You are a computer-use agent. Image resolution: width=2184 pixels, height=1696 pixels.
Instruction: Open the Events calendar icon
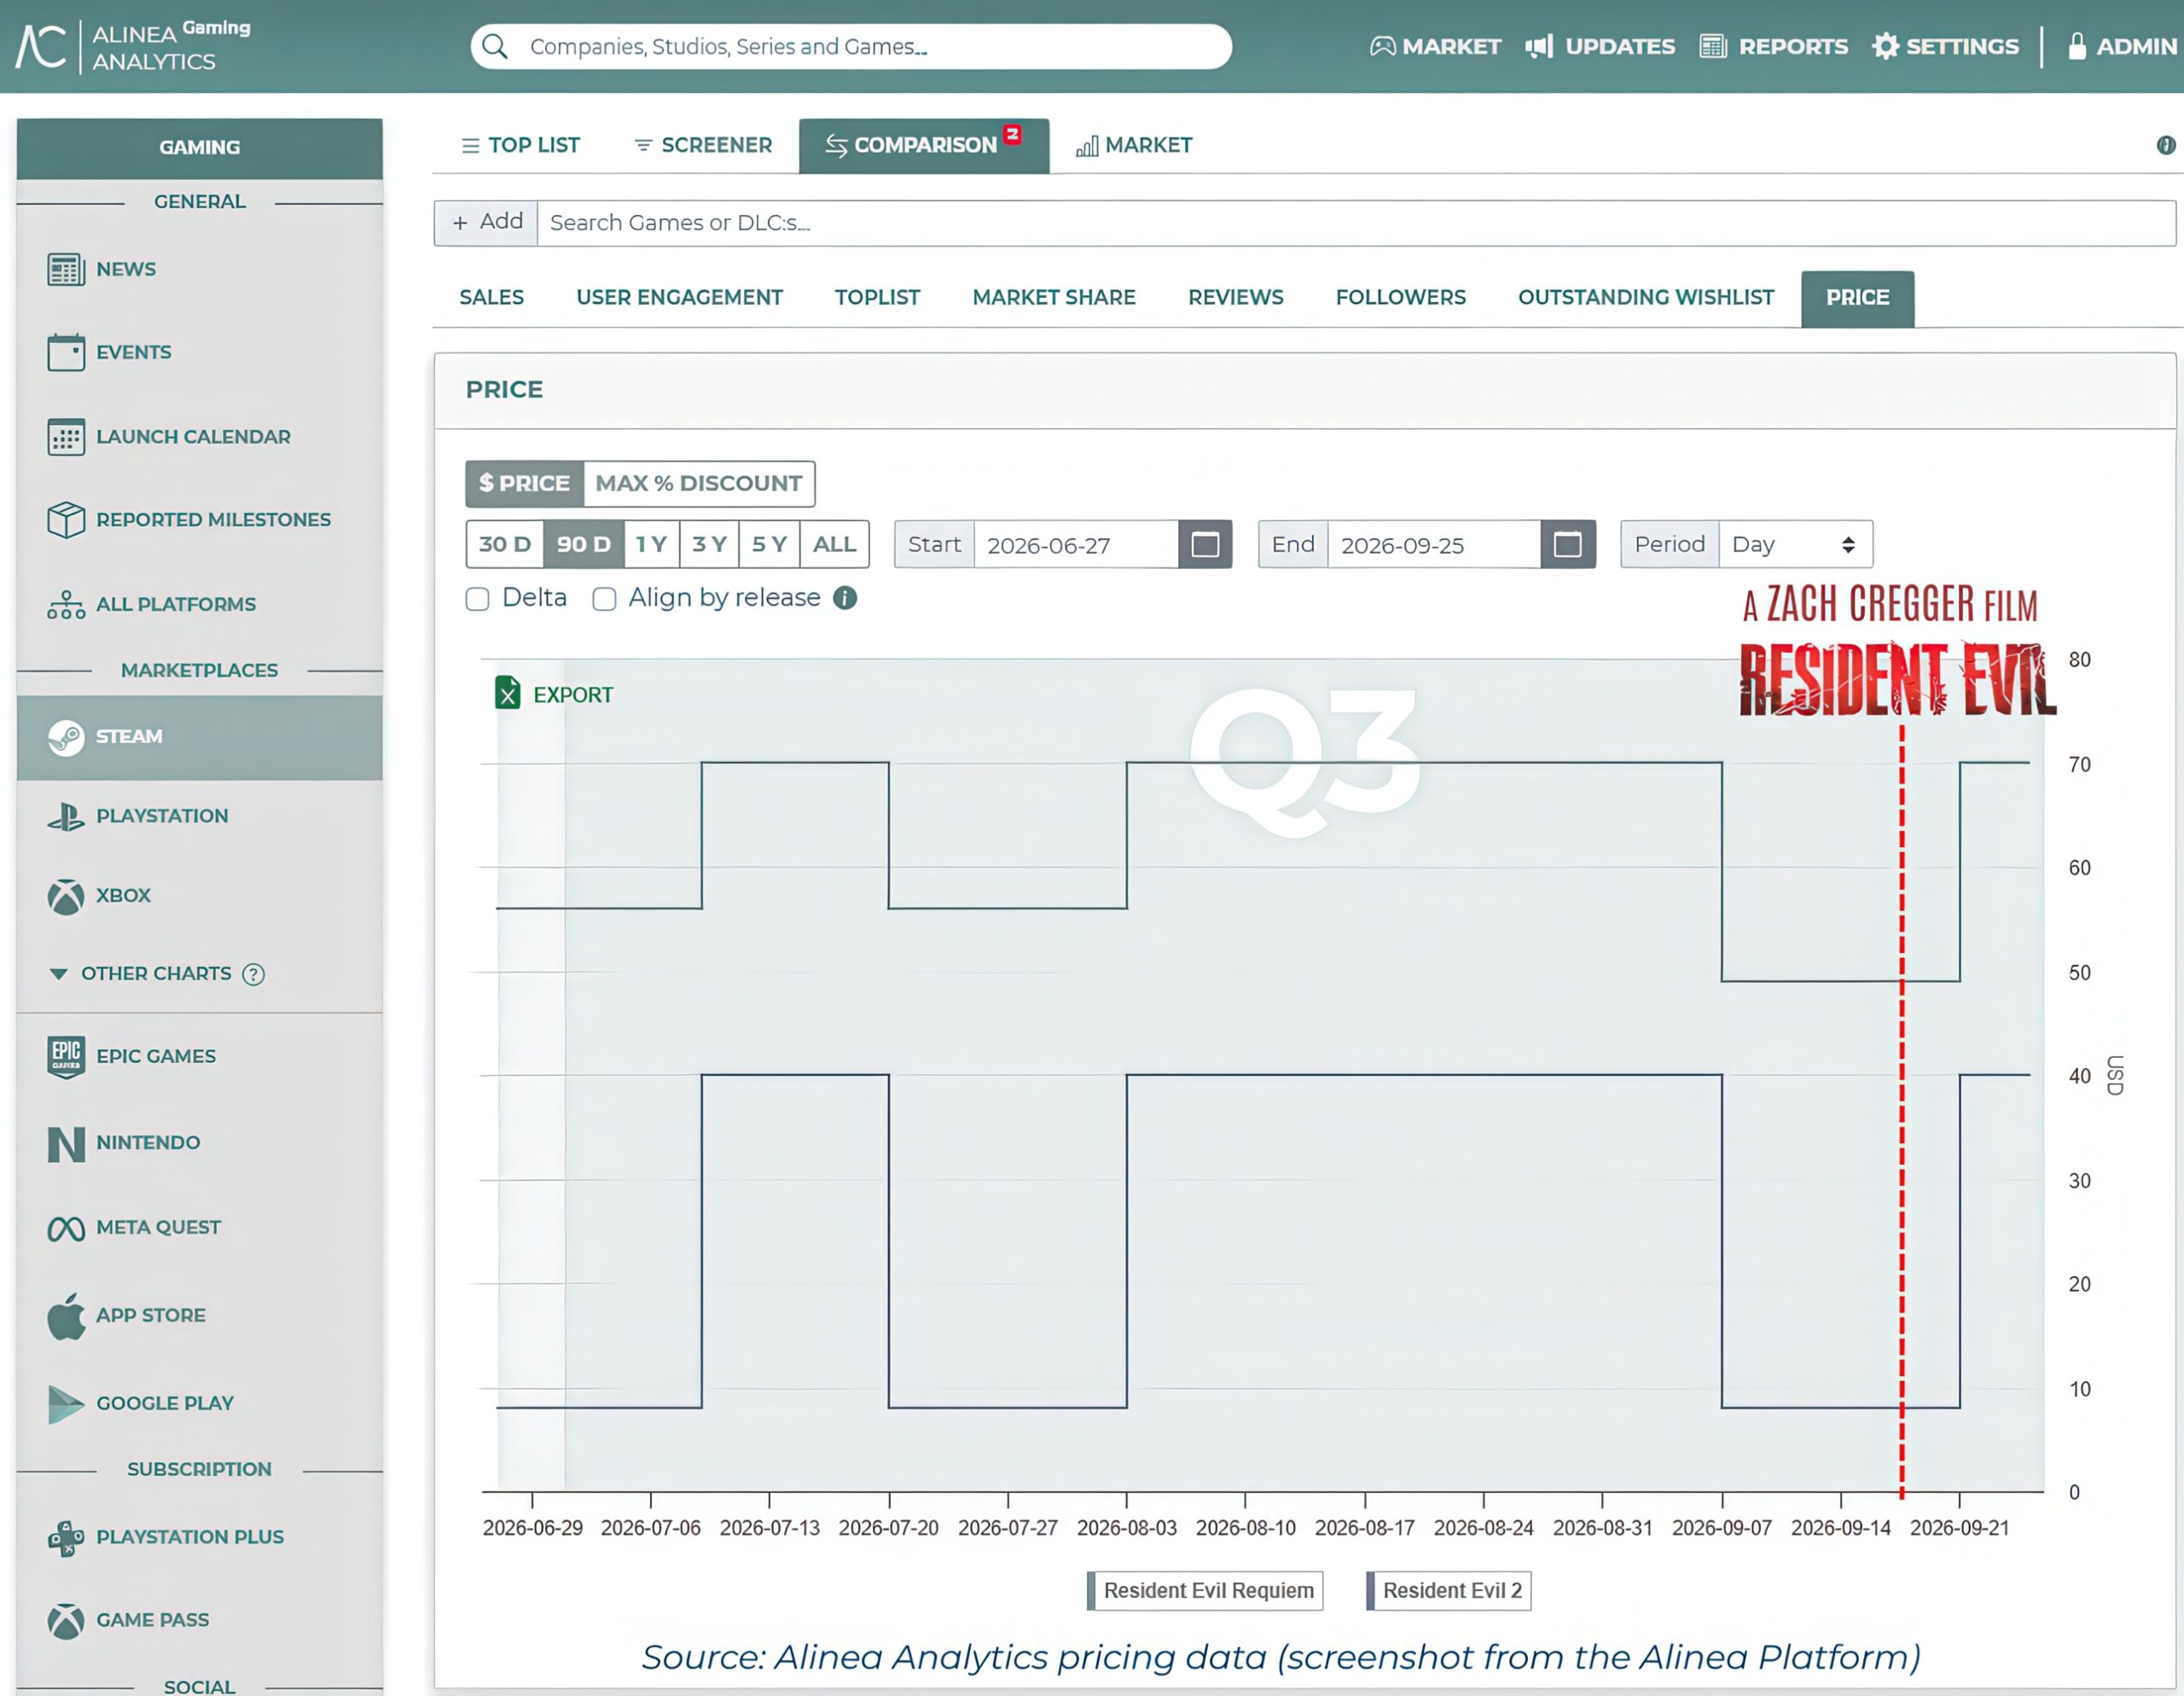coord(66,352)
